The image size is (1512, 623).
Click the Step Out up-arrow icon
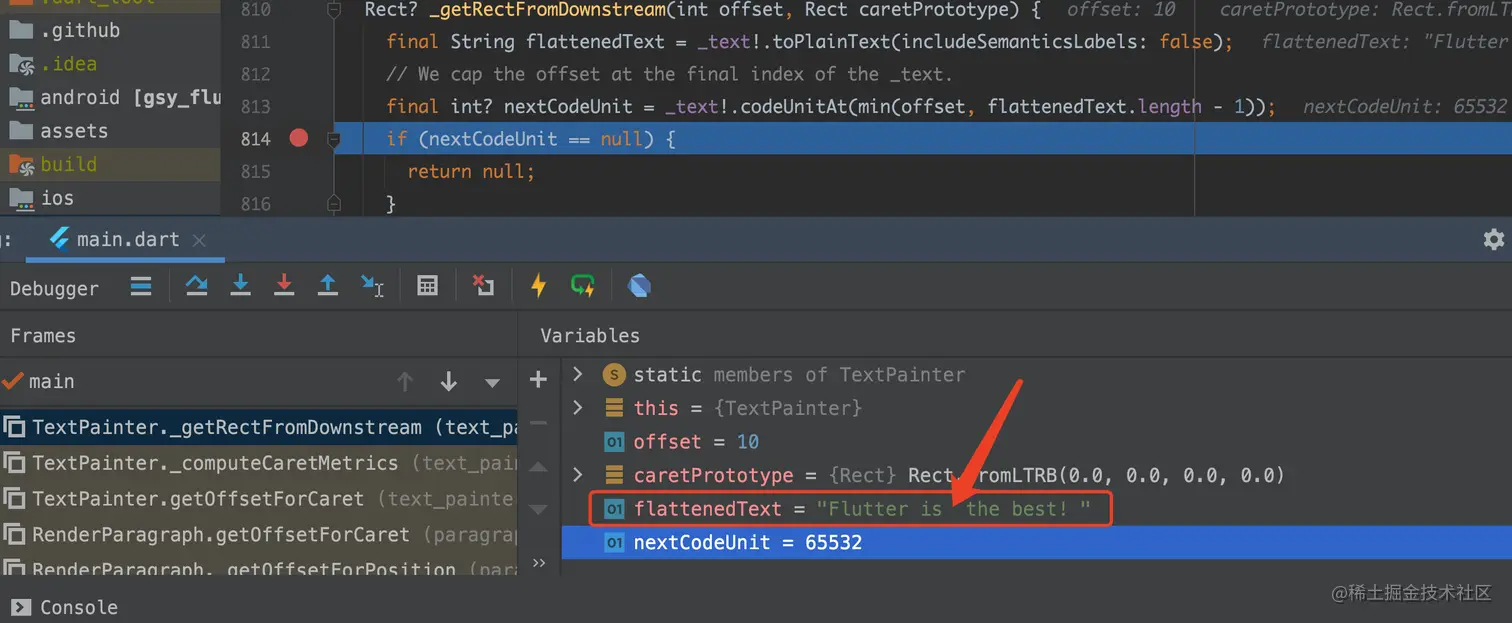tap(327, 286)
